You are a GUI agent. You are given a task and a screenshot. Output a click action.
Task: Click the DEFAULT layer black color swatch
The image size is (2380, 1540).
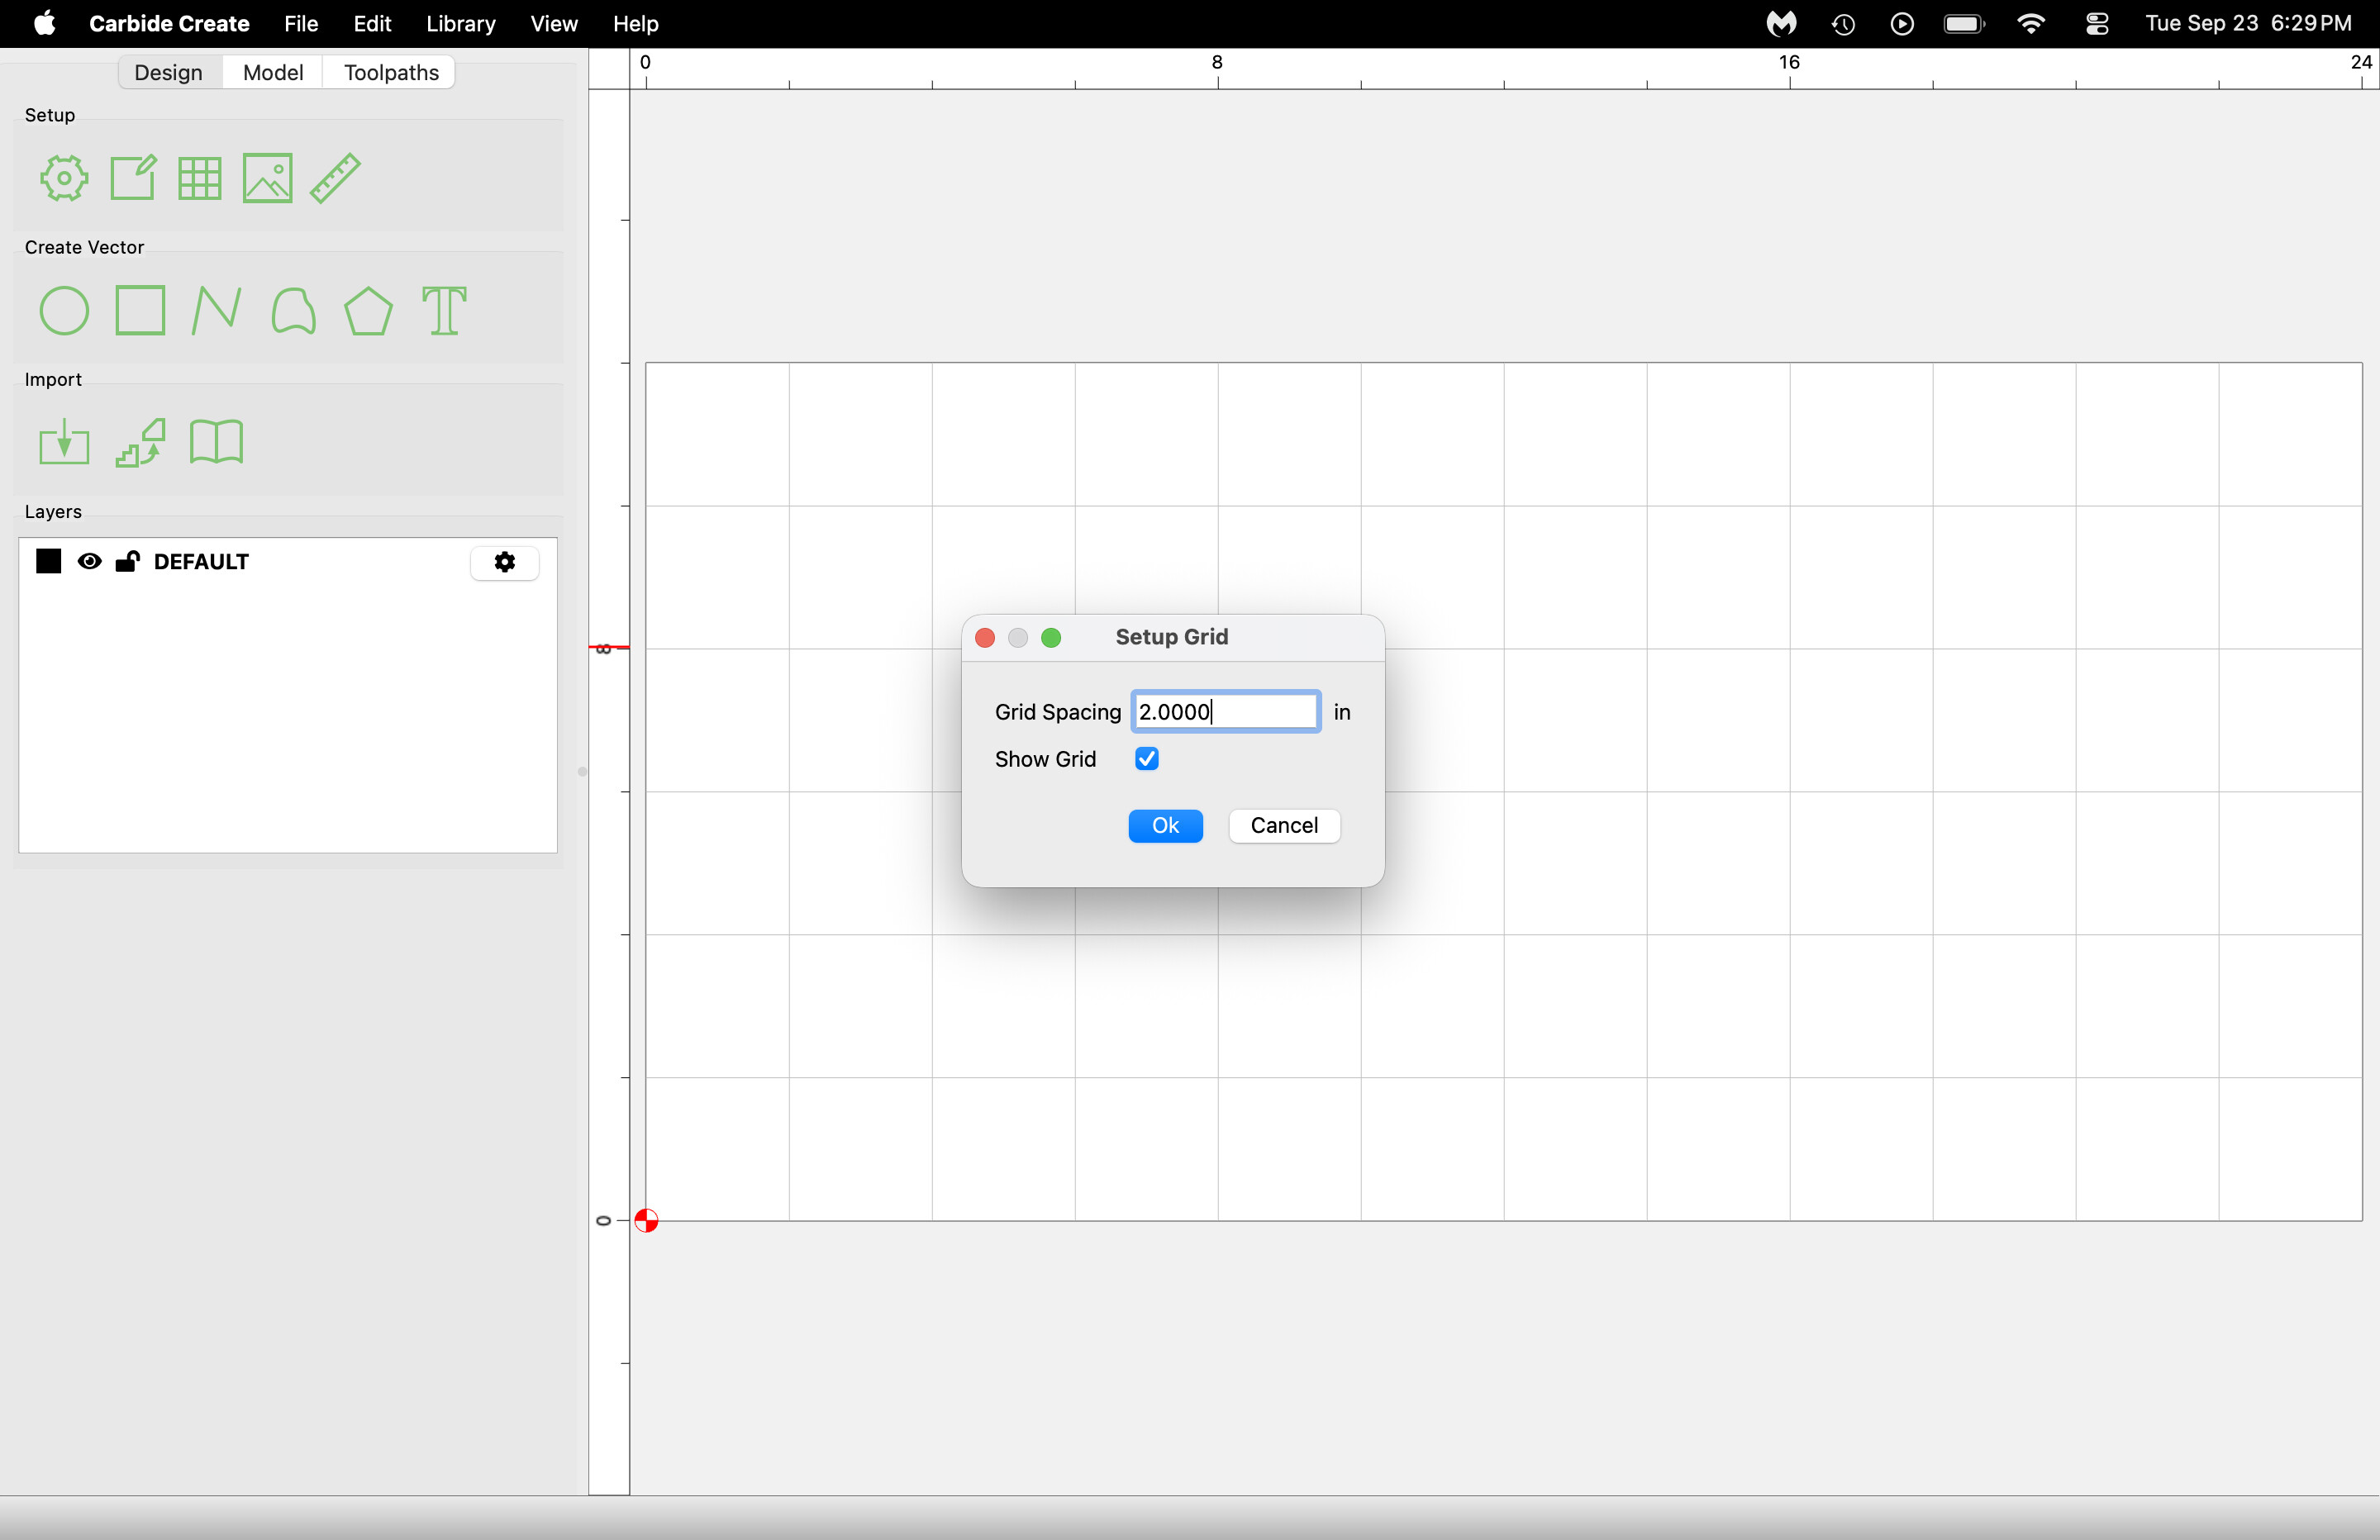(x=48, y=562)
